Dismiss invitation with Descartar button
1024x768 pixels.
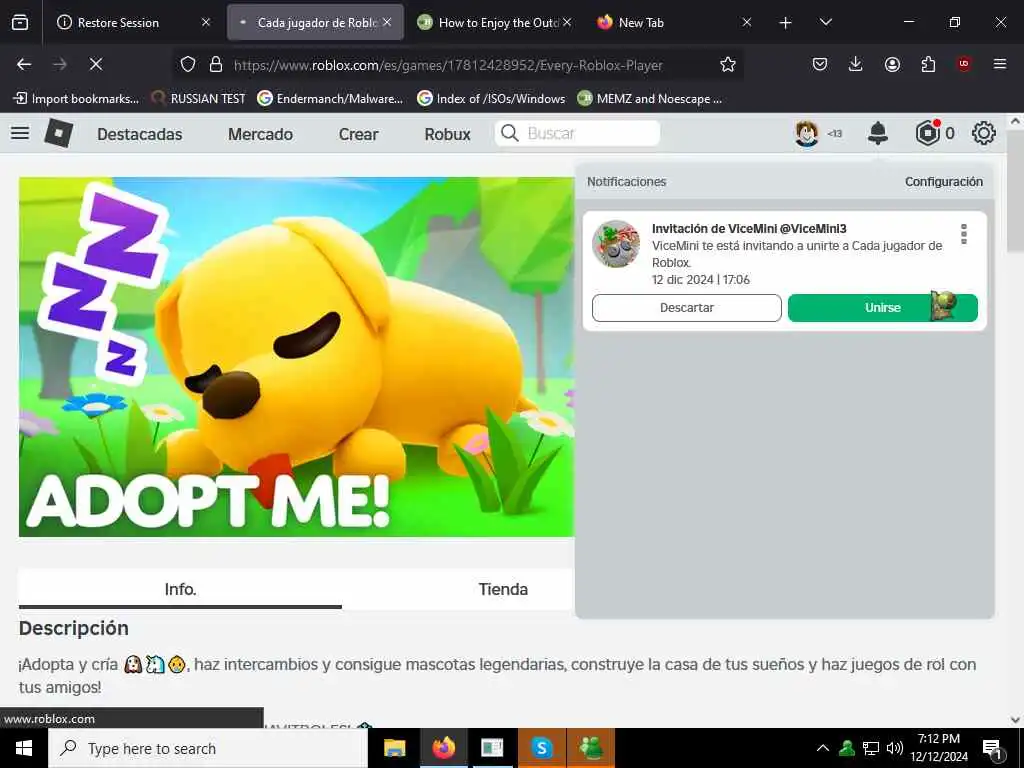tap(686, 308)
